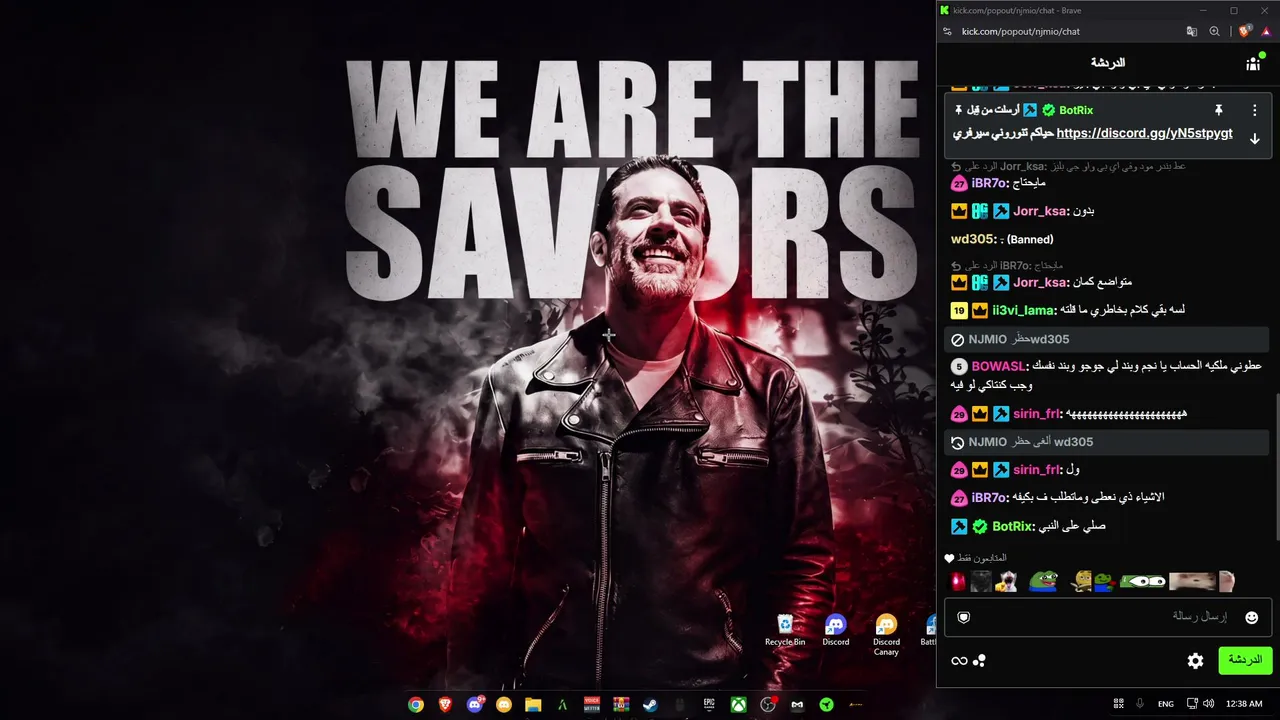Insert the wide-eyed Pepe emote

pyautogui.click(x=1142, y=581)
